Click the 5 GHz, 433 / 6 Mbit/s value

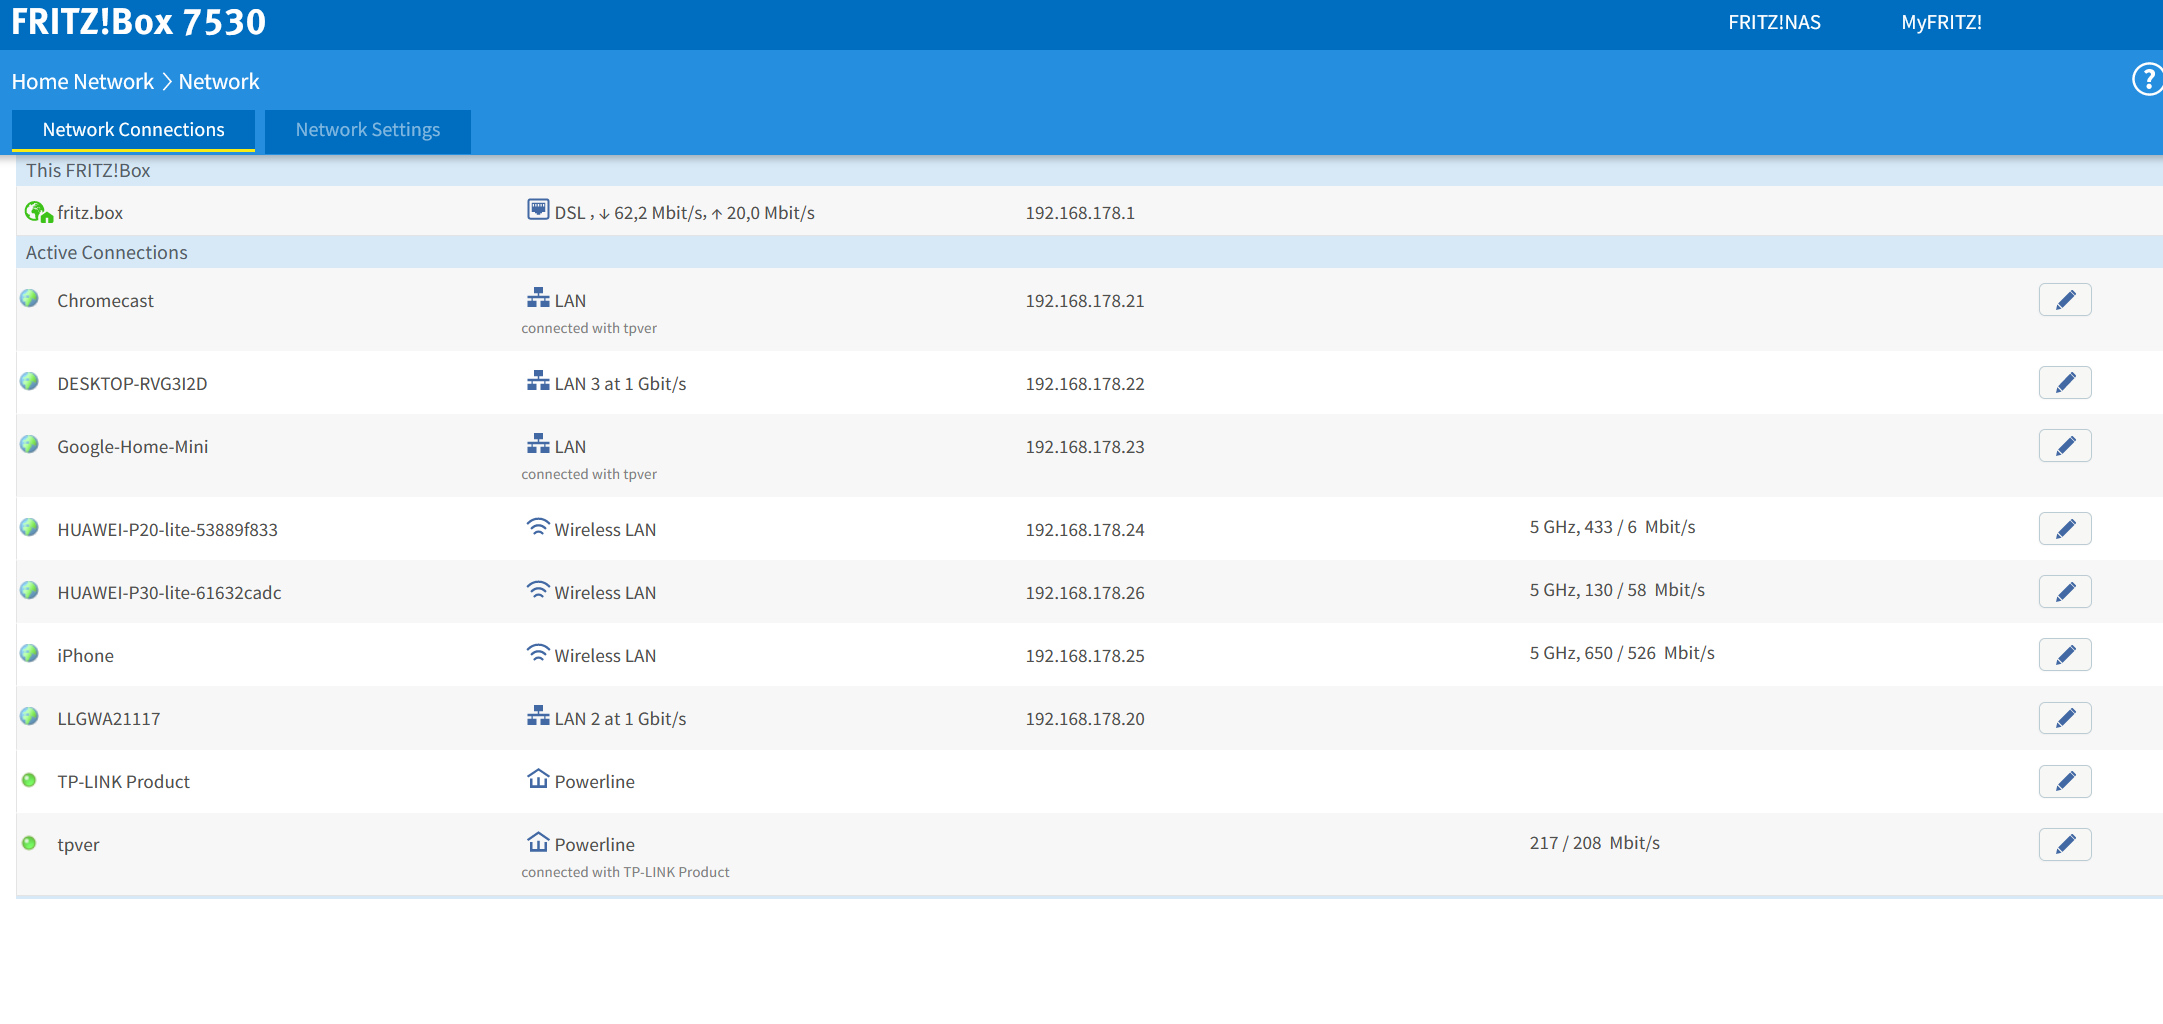tap(1612, 527)
